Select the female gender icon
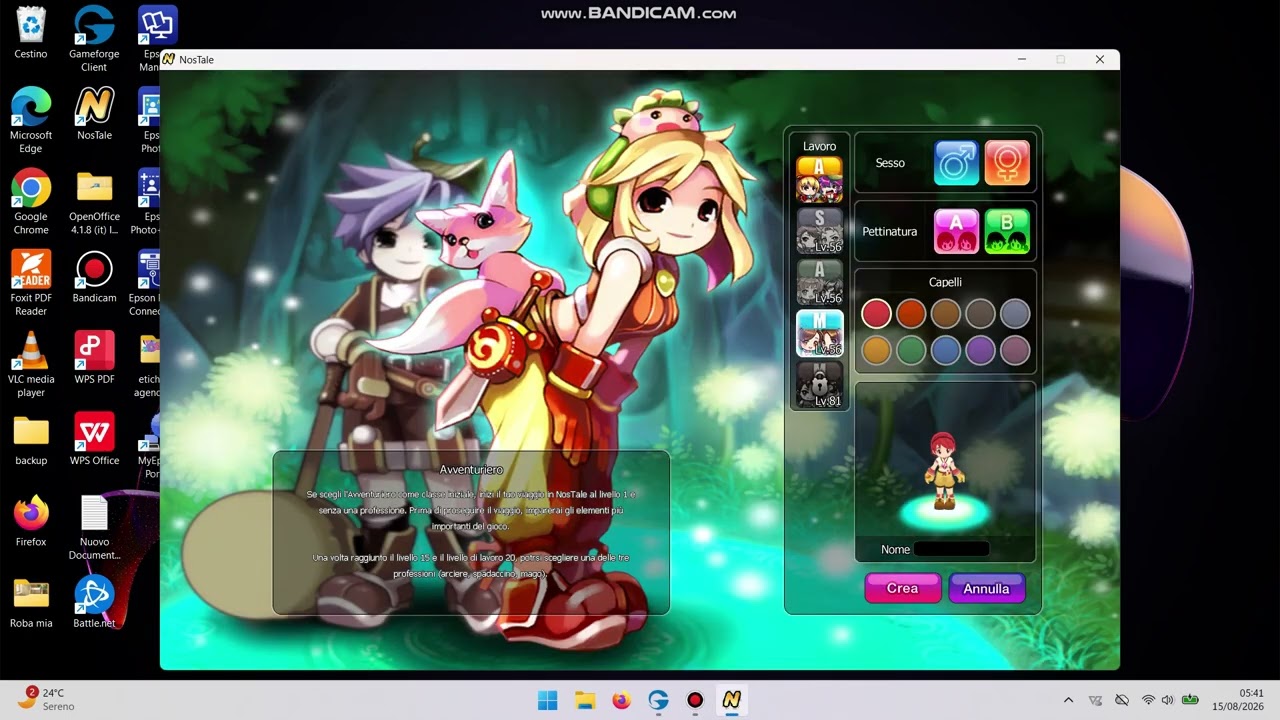This screenshot has width=1280, height=720. point(1007,162)
